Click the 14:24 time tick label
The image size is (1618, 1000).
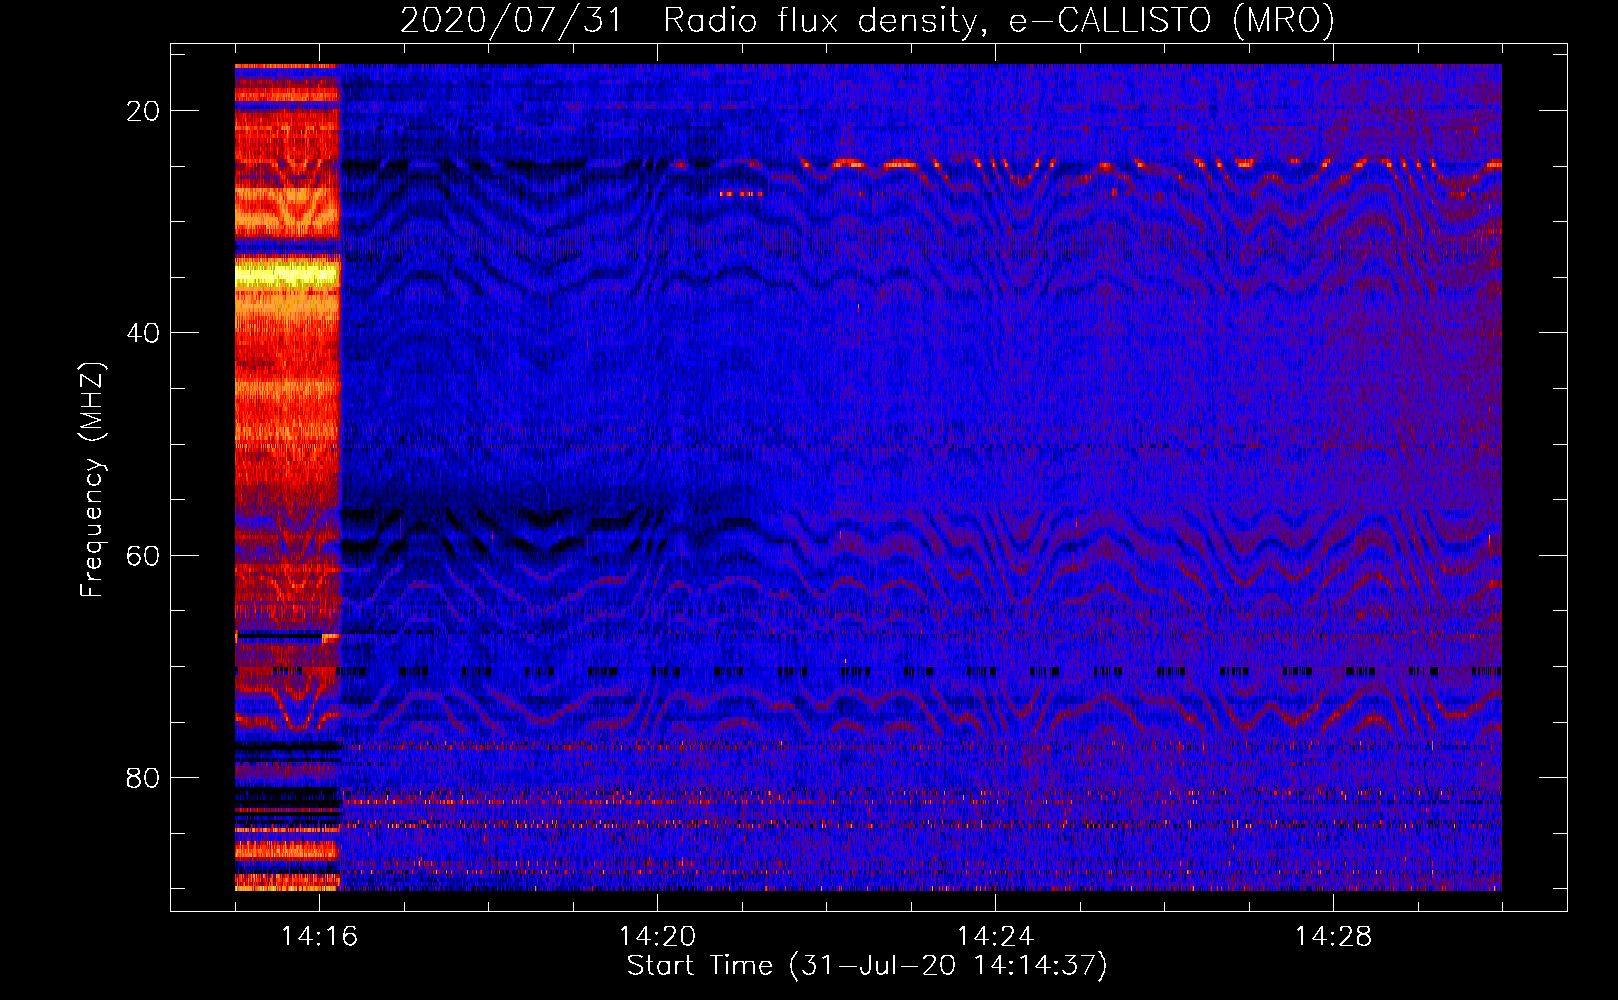point(995,936)
